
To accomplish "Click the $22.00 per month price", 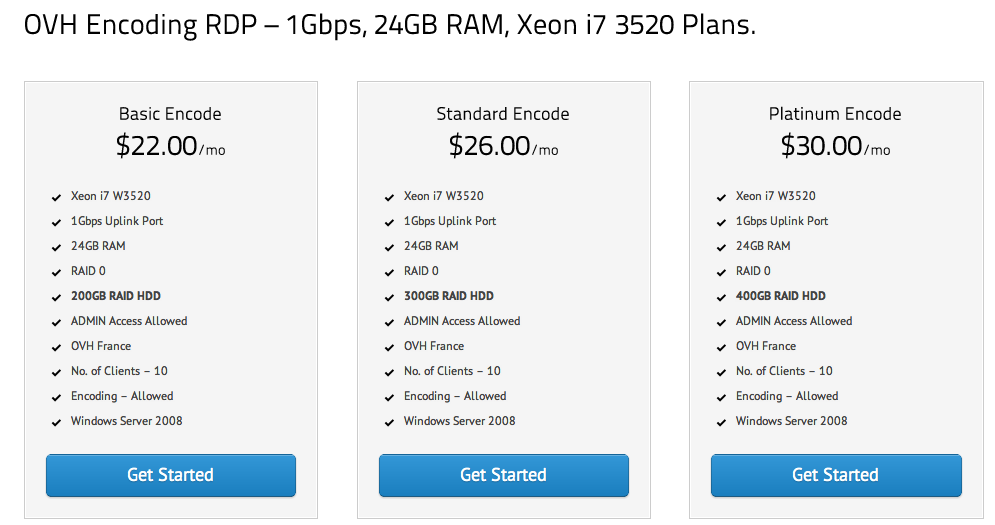I will (x=170, y=146).
